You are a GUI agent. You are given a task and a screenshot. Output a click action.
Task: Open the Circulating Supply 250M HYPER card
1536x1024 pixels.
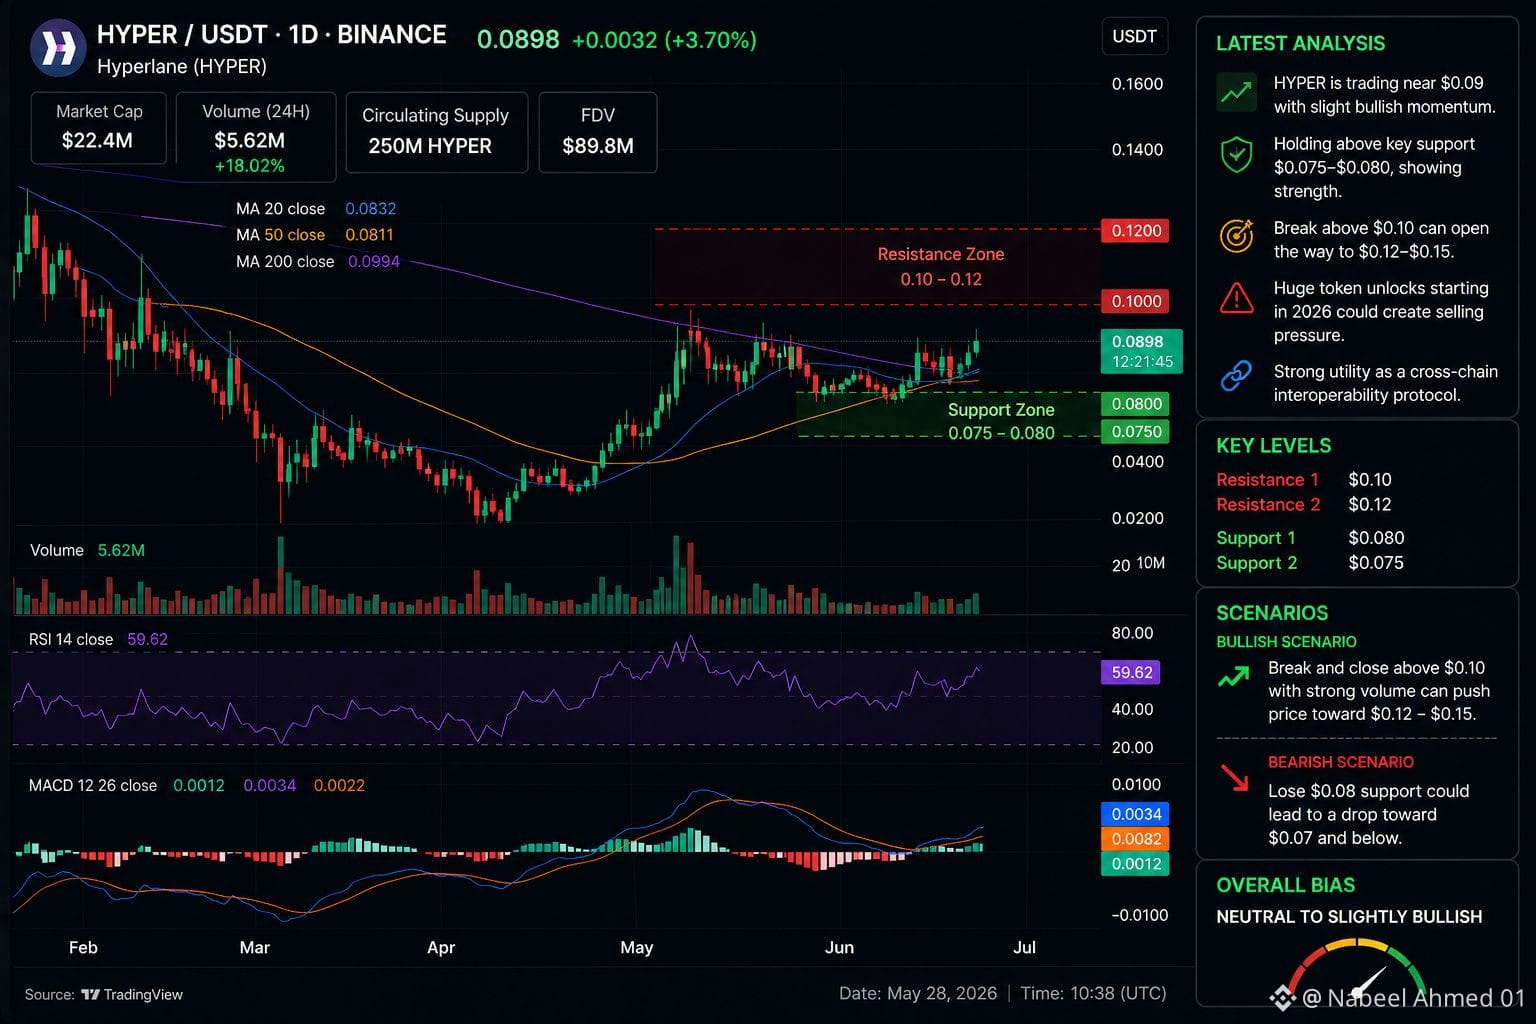coord(436,132)
